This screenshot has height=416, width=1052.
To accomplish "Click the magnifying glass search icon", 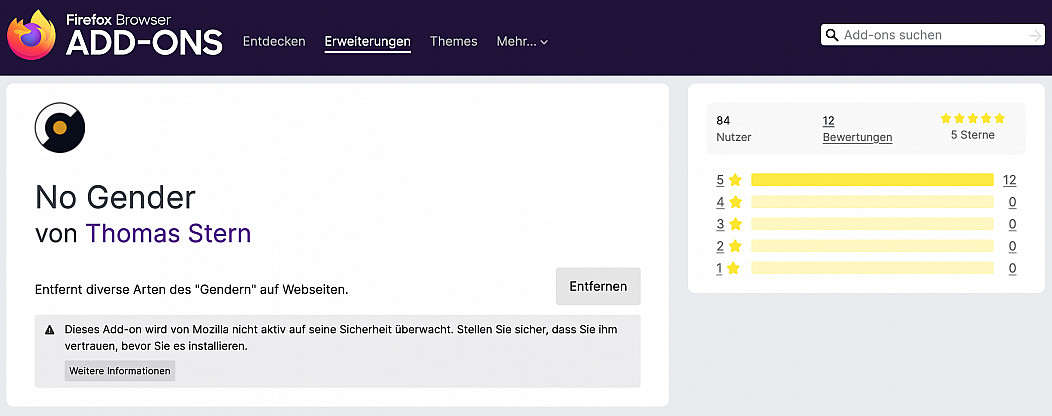I will coord(831,35).
